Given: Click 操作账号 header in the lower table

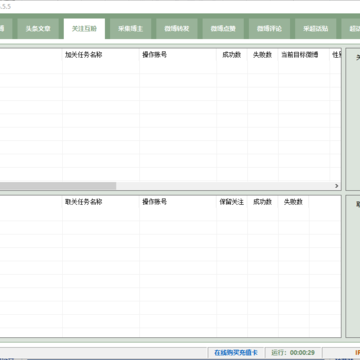Looking at the screenshot, I should [178, 202].
